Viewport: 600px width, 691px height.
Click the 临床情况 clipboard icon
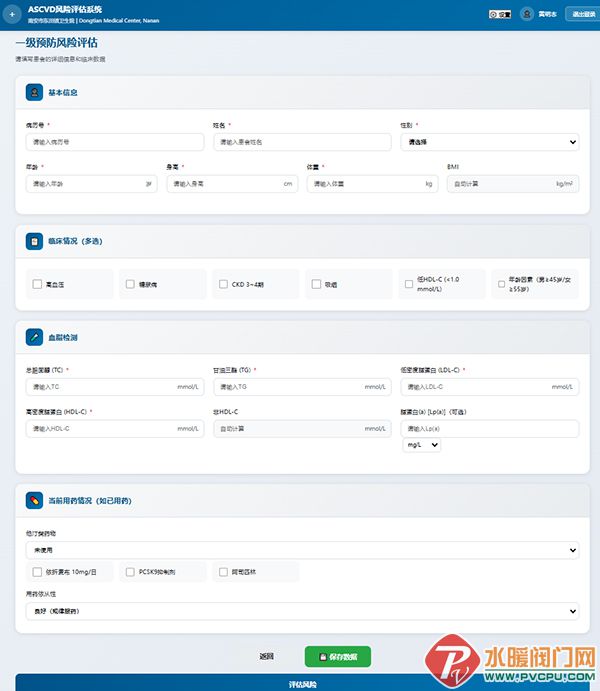click(34, 241)
